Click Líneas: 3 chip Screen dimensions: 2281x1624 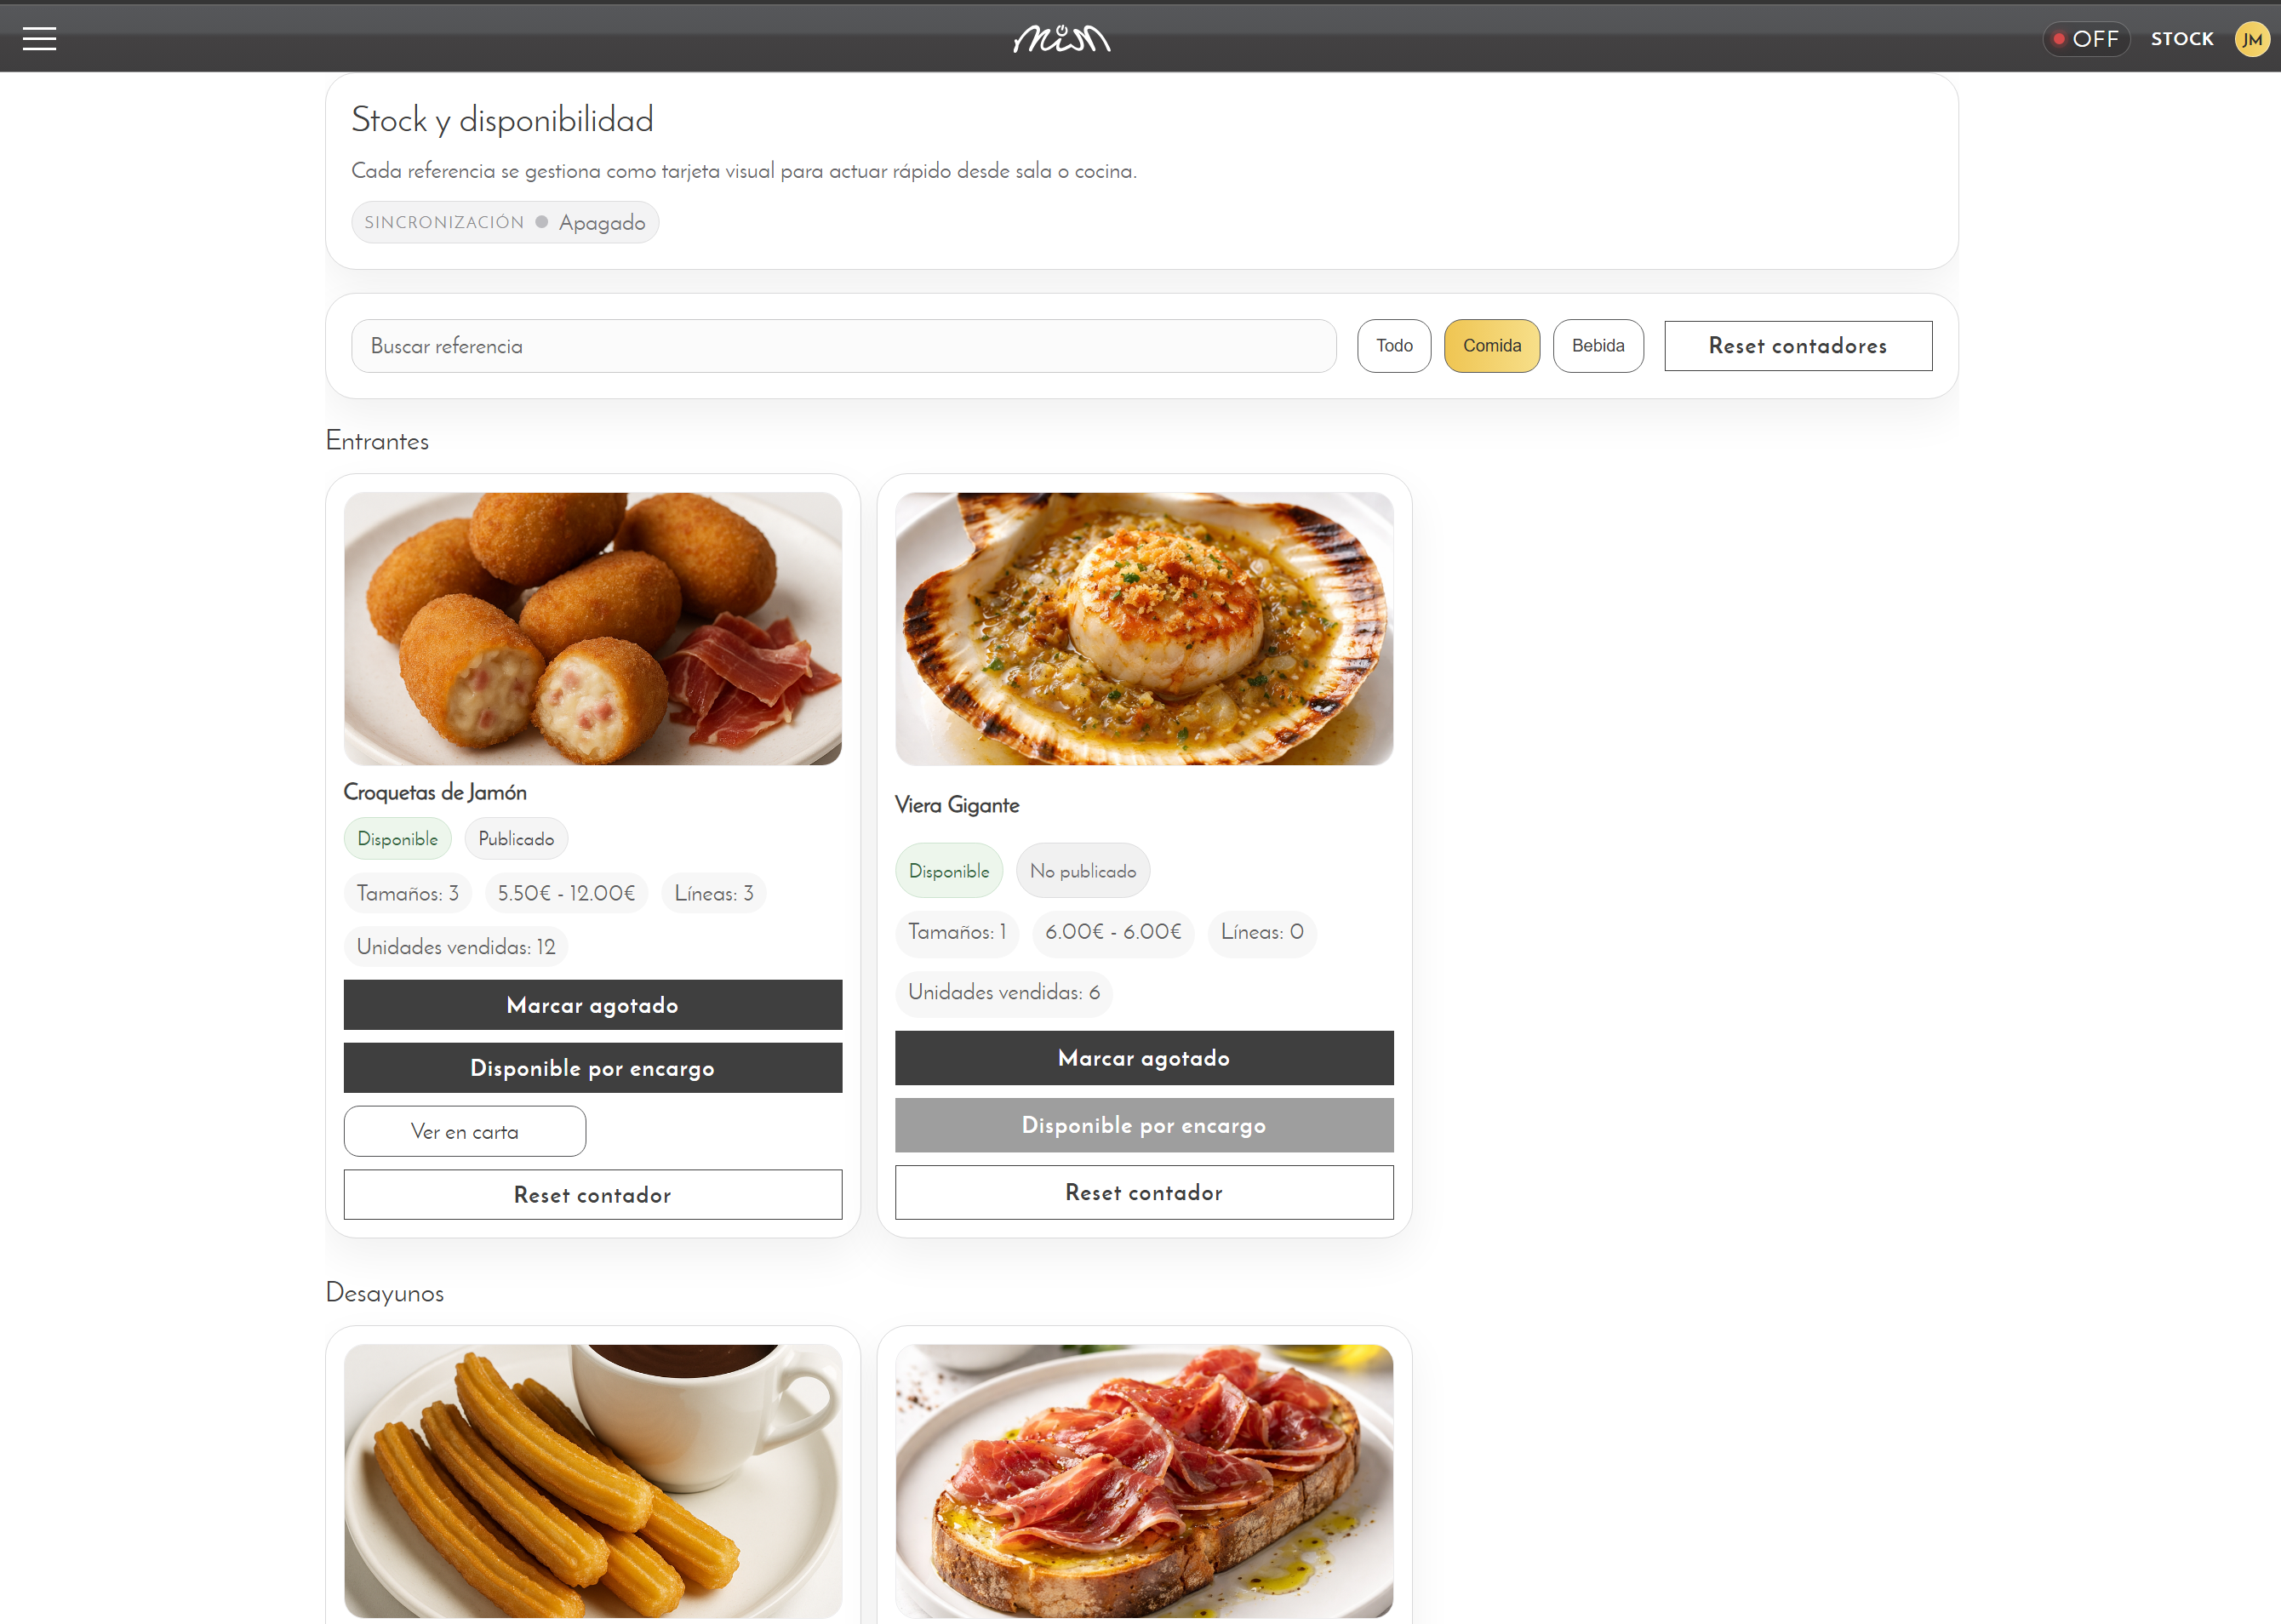(x=714, y=893)
